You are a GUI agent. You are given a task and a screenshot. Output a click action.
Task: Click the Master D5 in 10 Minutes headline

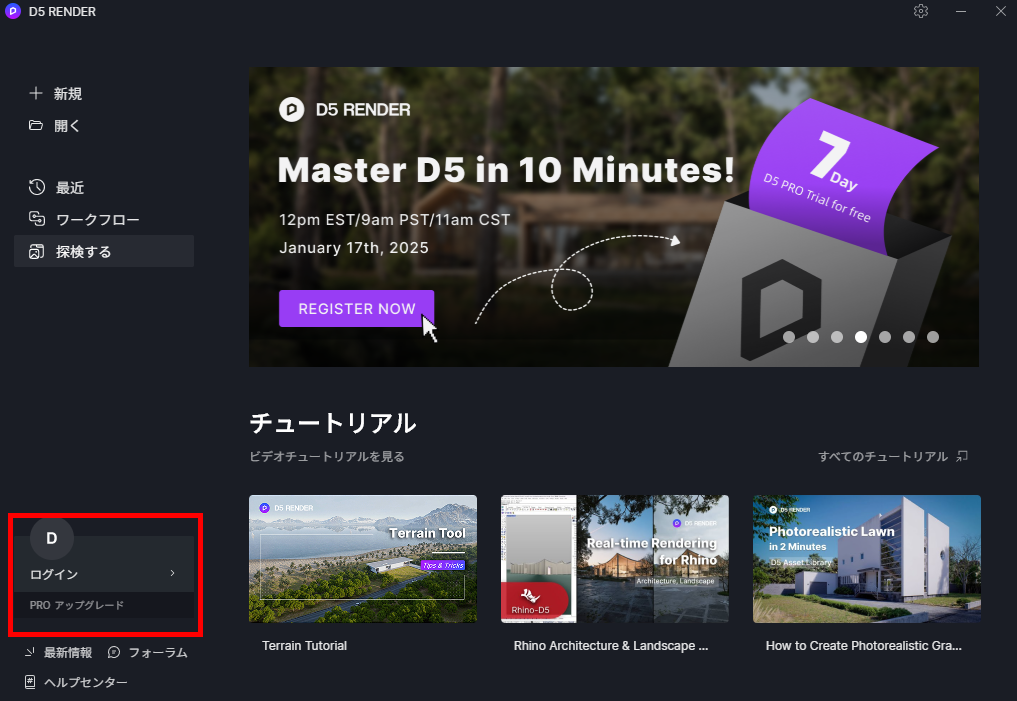[x=506, y=170]
